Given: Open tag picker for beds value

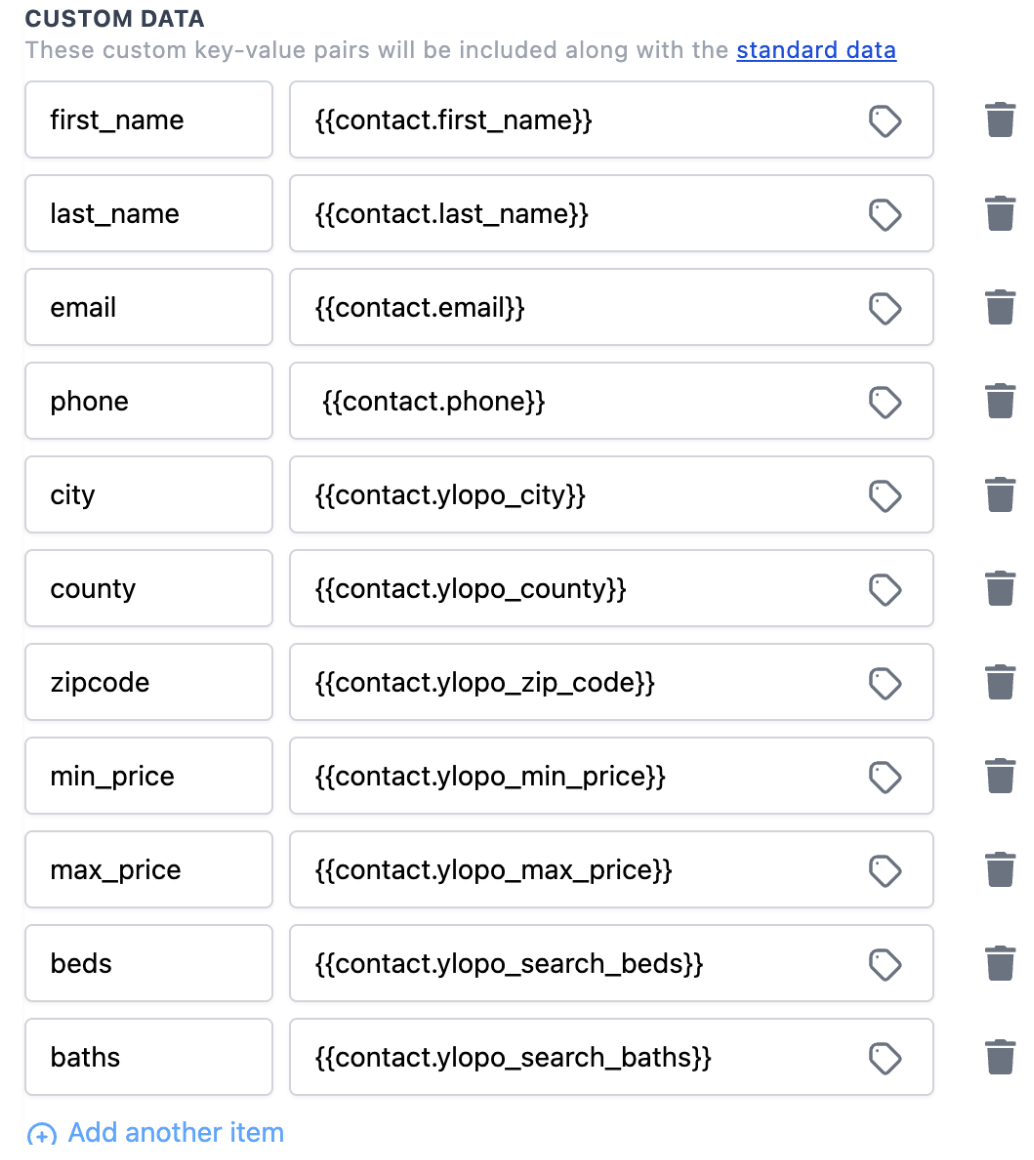Looking at the screenshot, I should tap(884, 964).
